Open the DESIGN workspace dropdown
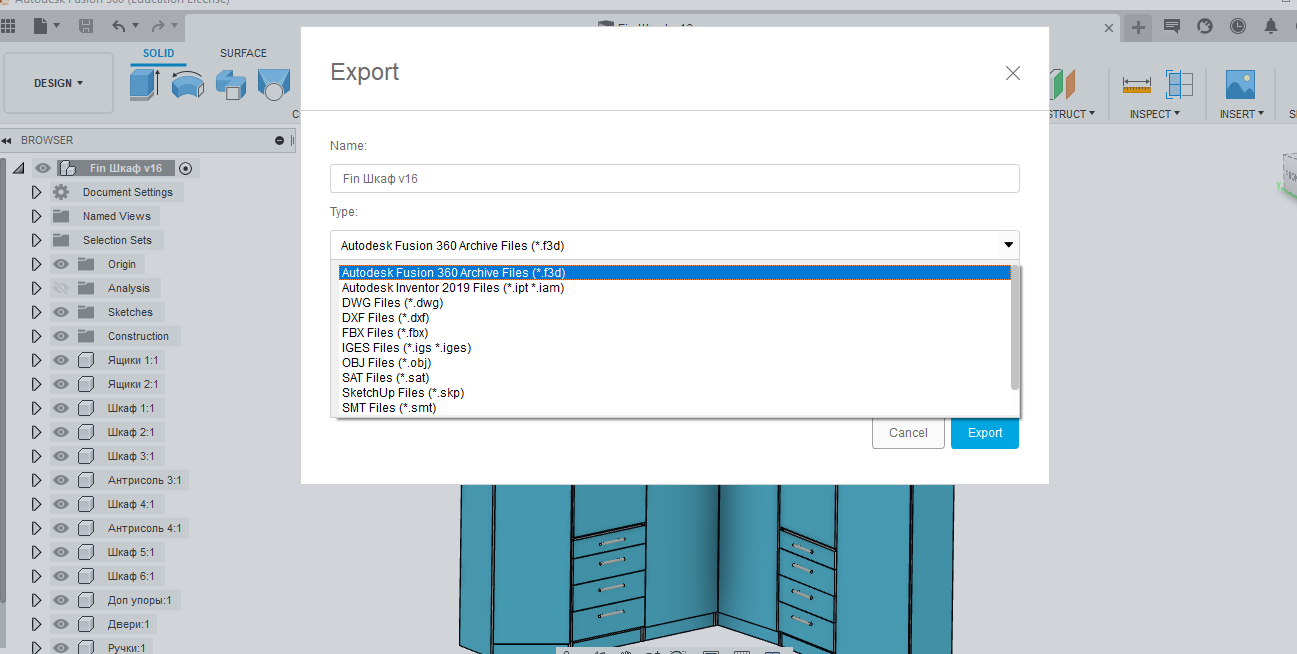The height and width of the screenshot is (654, 1297). pos(59,83)
